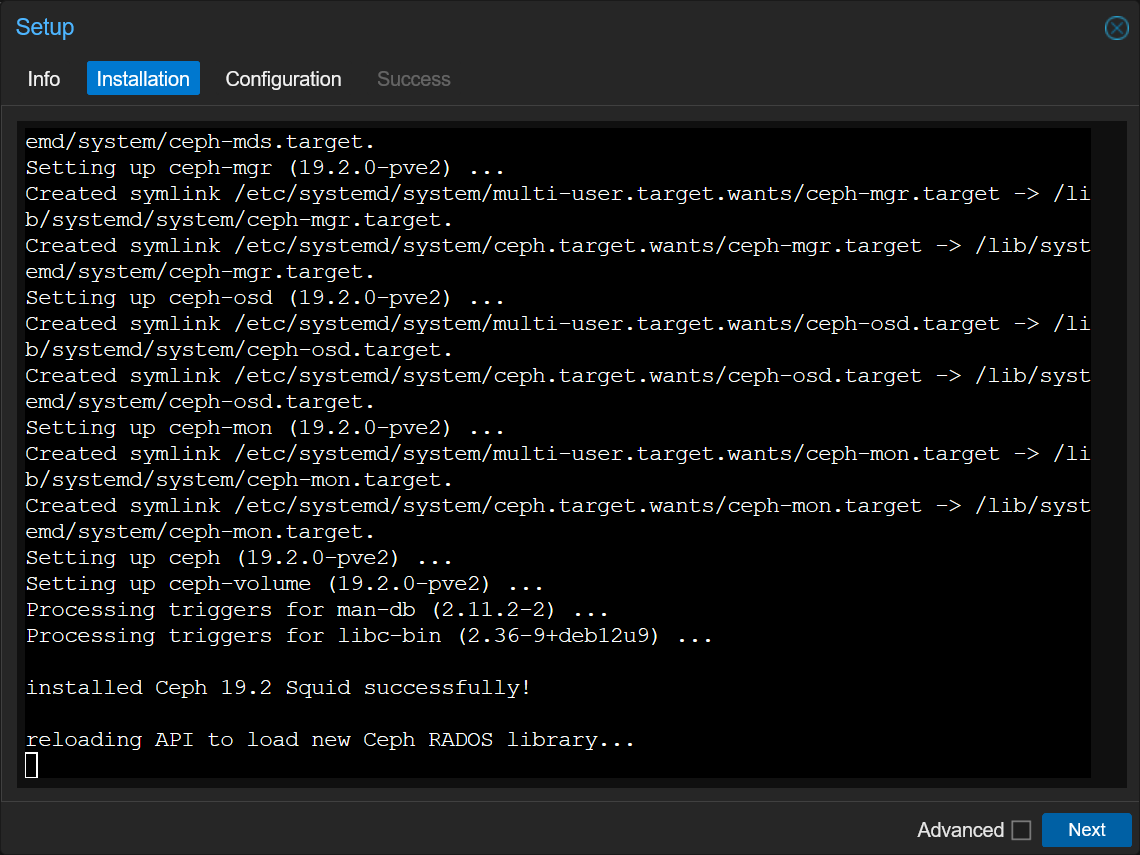
Task: Click 'Processing triggers for libc-bin' line
Action: tap(369, 636)
